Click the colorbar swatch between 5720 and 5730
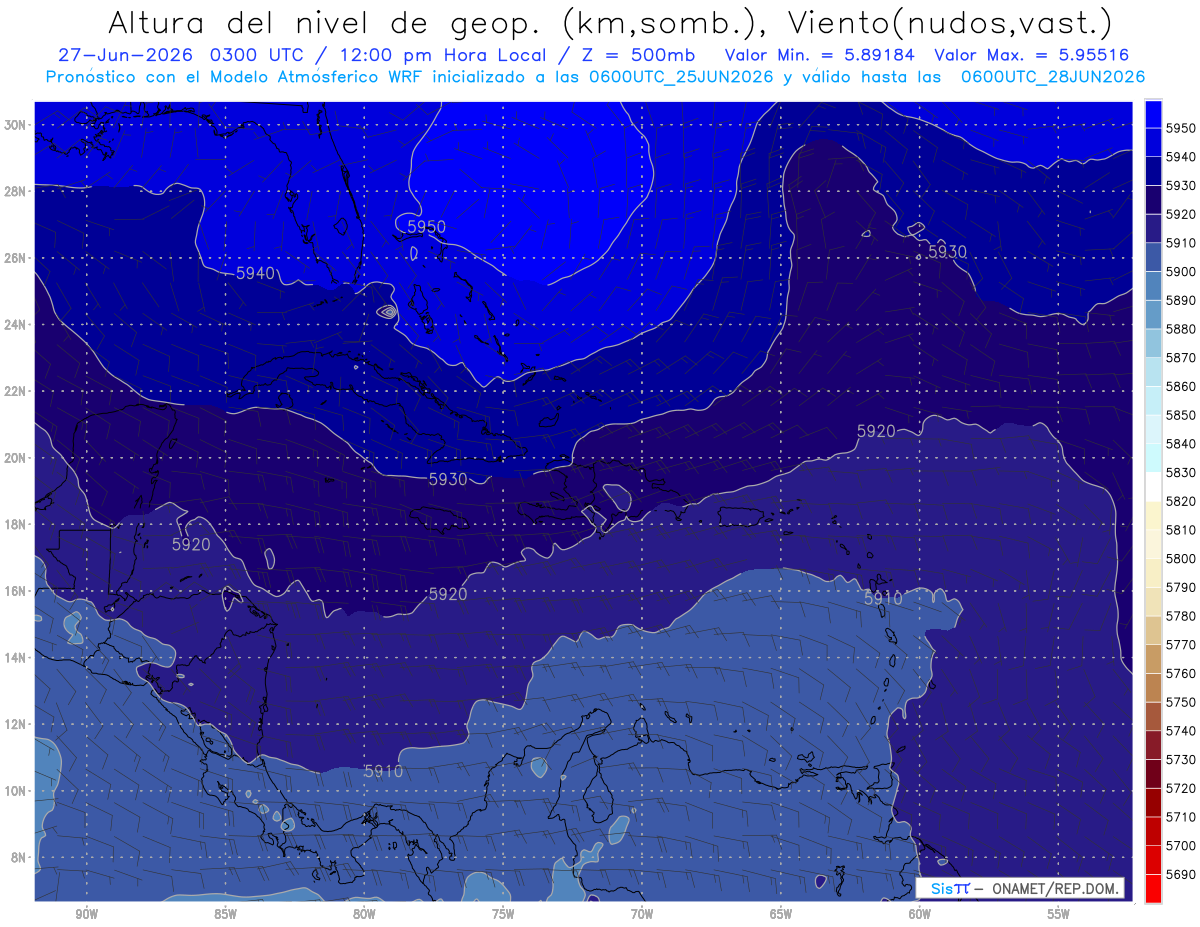 [x=1153, y=774]
